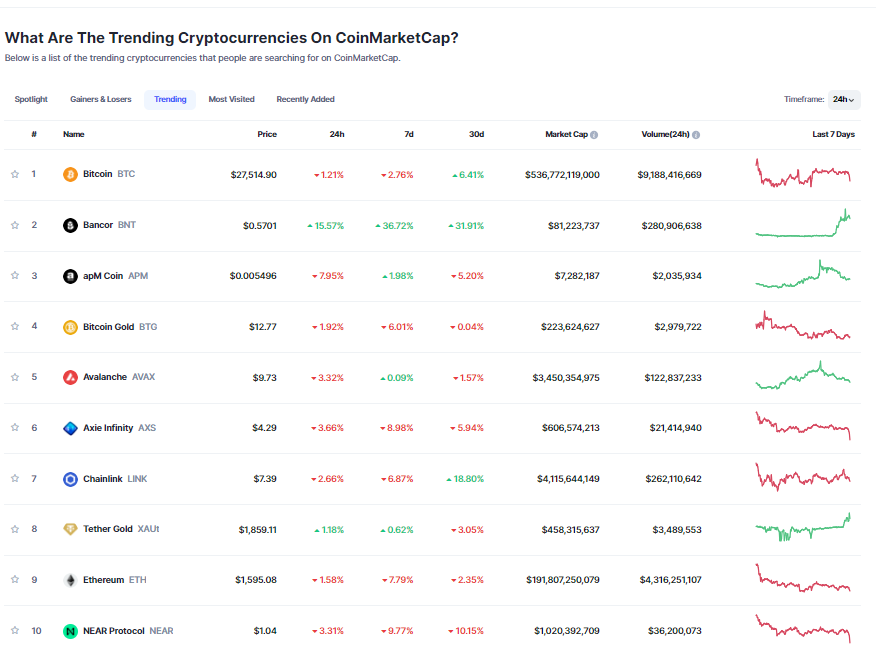876x655 pixels.
Task: Click the Tether Gold logo icon
Action: tap(70, 529)
